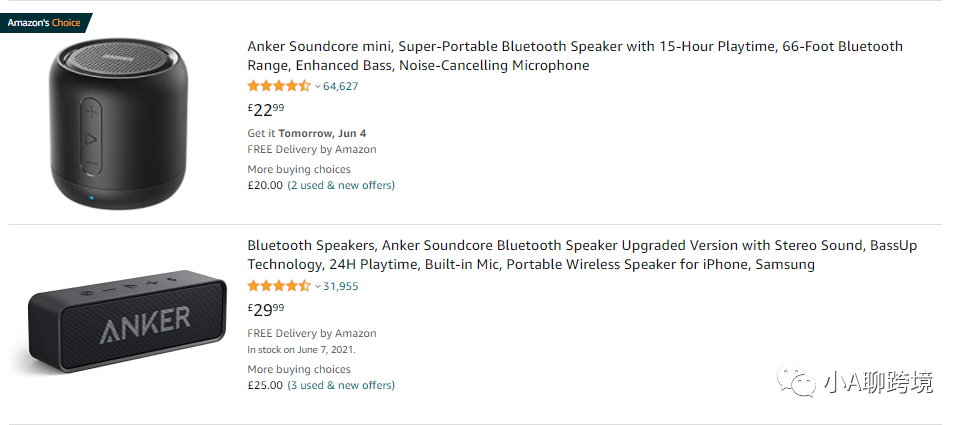The height and width of the screenshot is (425, 965).
Task: Click the £20.00 buying choice price
Action: 265,185
